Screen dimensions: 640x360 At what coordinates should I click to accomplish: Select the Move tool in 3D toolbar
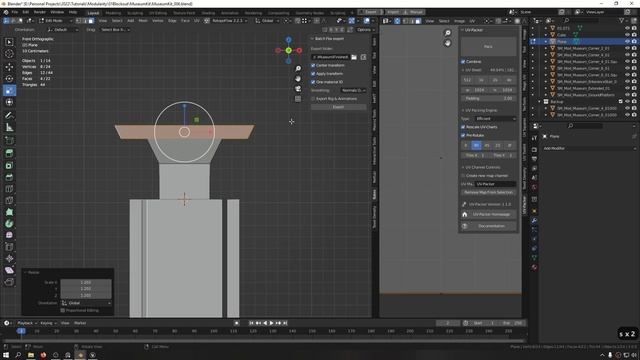point(9,67)
